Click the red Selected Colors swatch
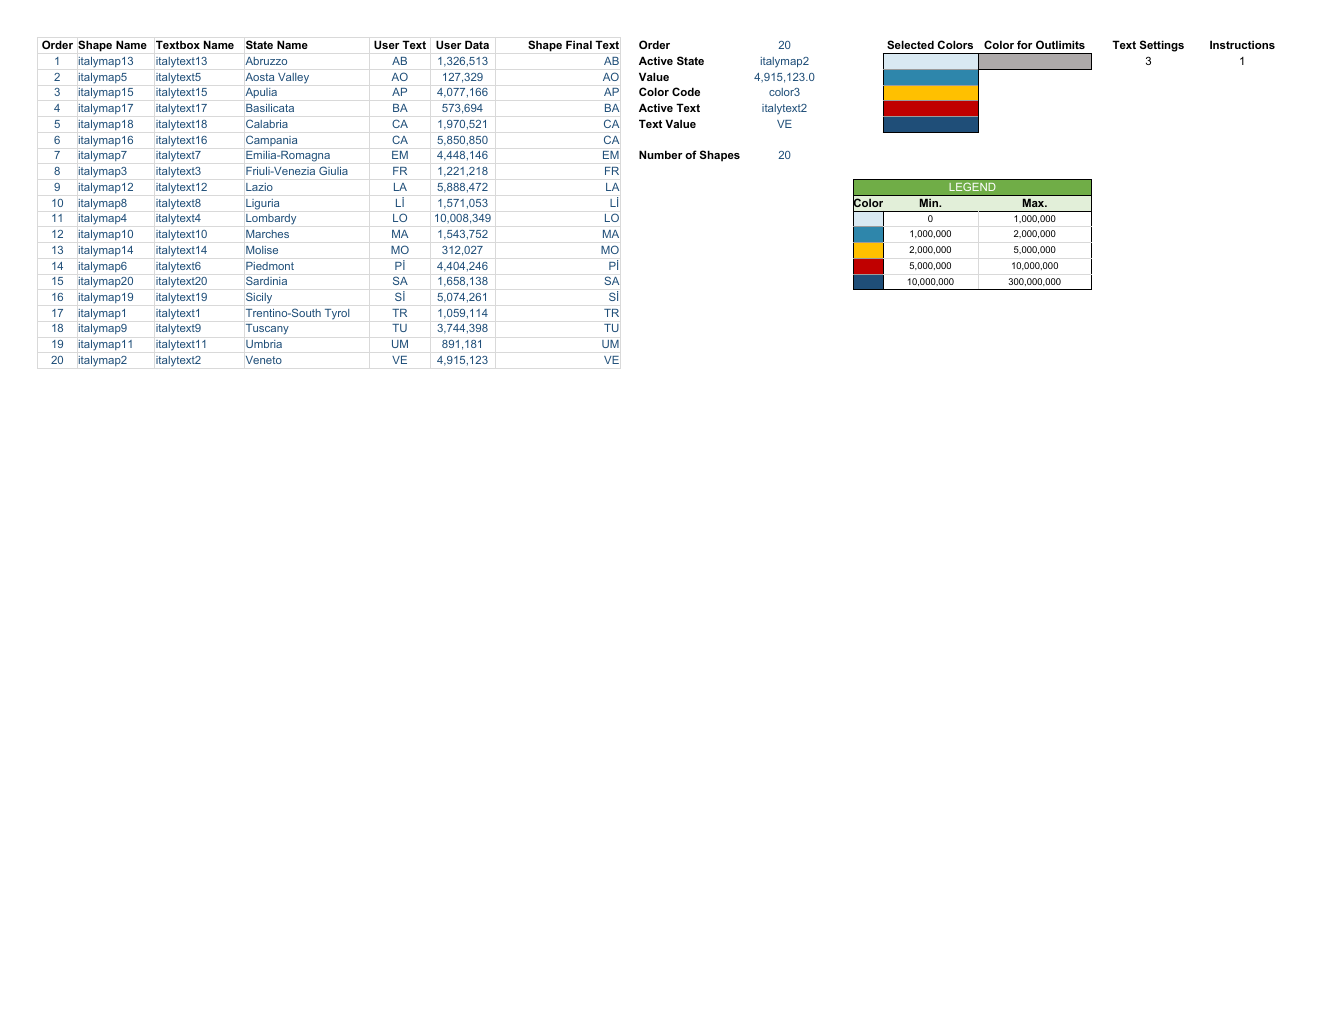1320x1020 pixels. coord(930,108)
